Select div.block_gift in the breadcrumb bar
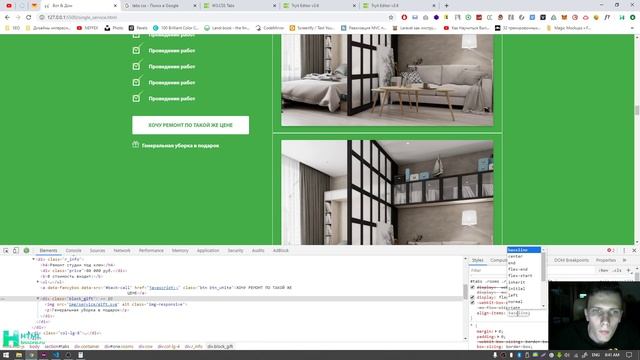640x360 pixels. (x=220, y=347)
